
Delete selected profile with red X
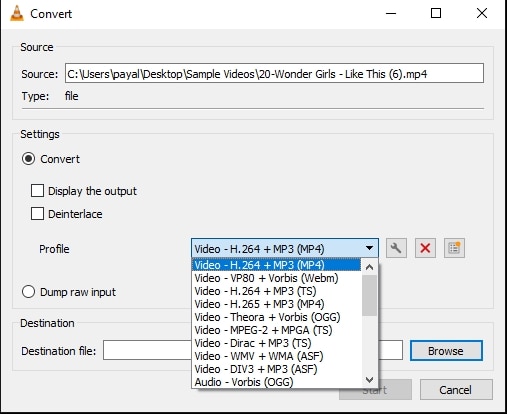[x=425, y=248]
